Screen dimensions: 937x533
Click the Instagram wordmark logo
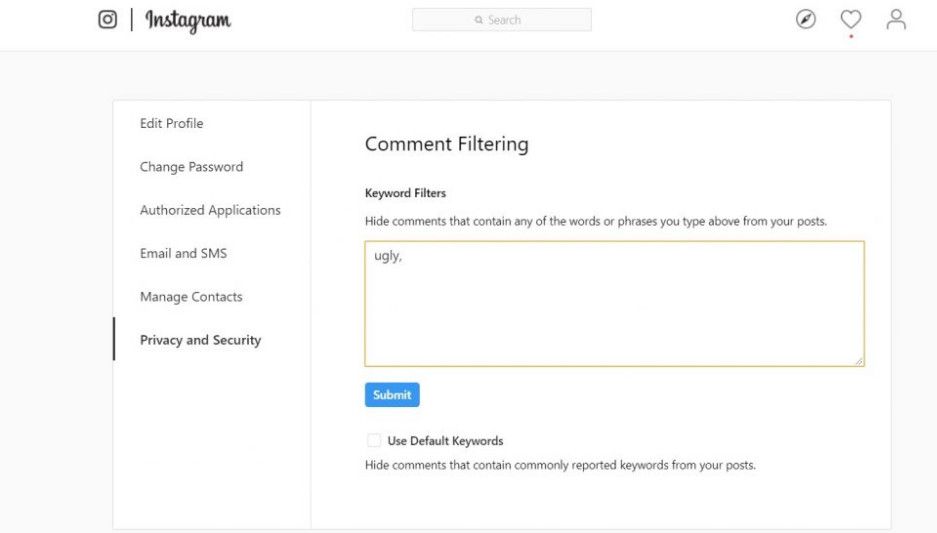(188, 20)
